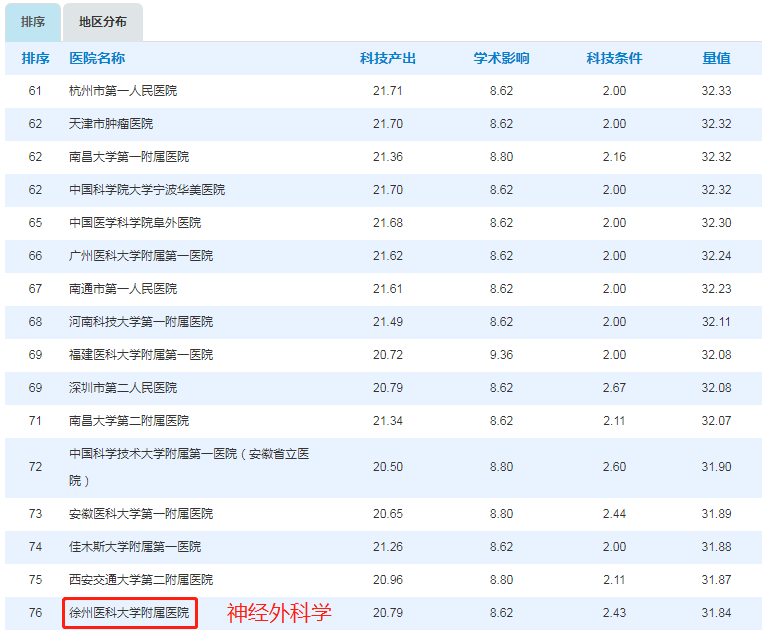
Task: Click 科技产出 value 21.34
Action: point(388,421)
